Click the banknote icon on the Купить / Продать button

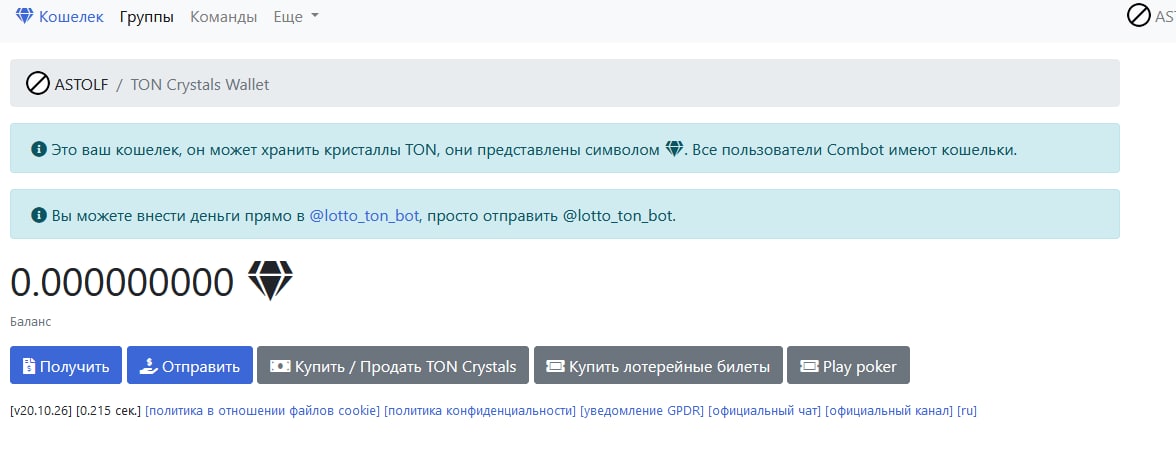click(280, 366)
